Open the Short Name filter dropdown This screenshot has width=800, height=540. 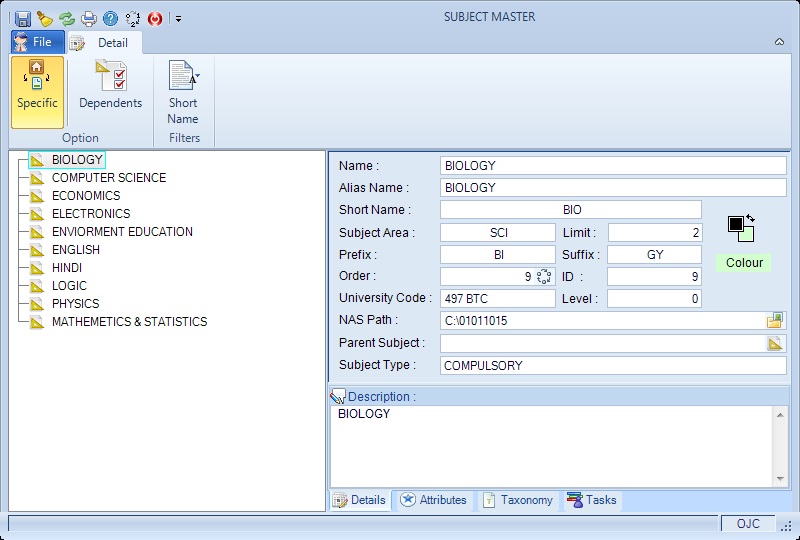tap(183, 92)
